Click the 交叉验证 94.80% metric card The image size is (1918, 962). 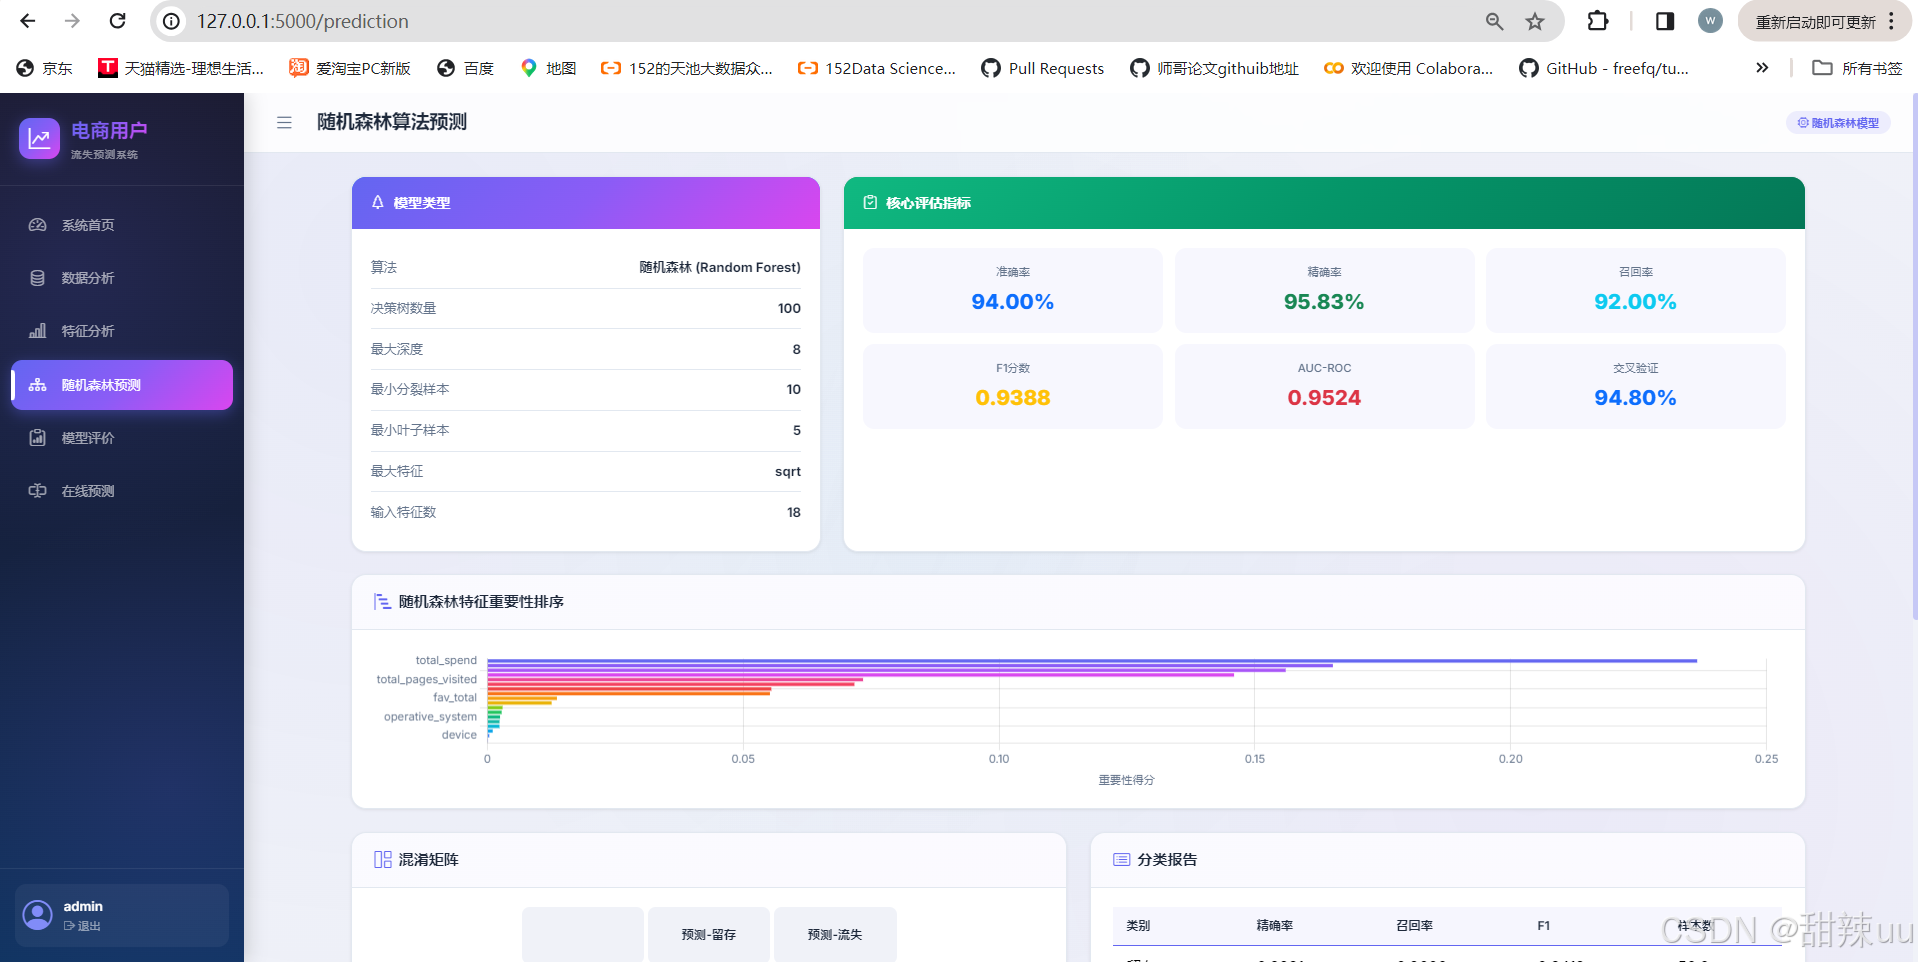(x=1635, y=386)
